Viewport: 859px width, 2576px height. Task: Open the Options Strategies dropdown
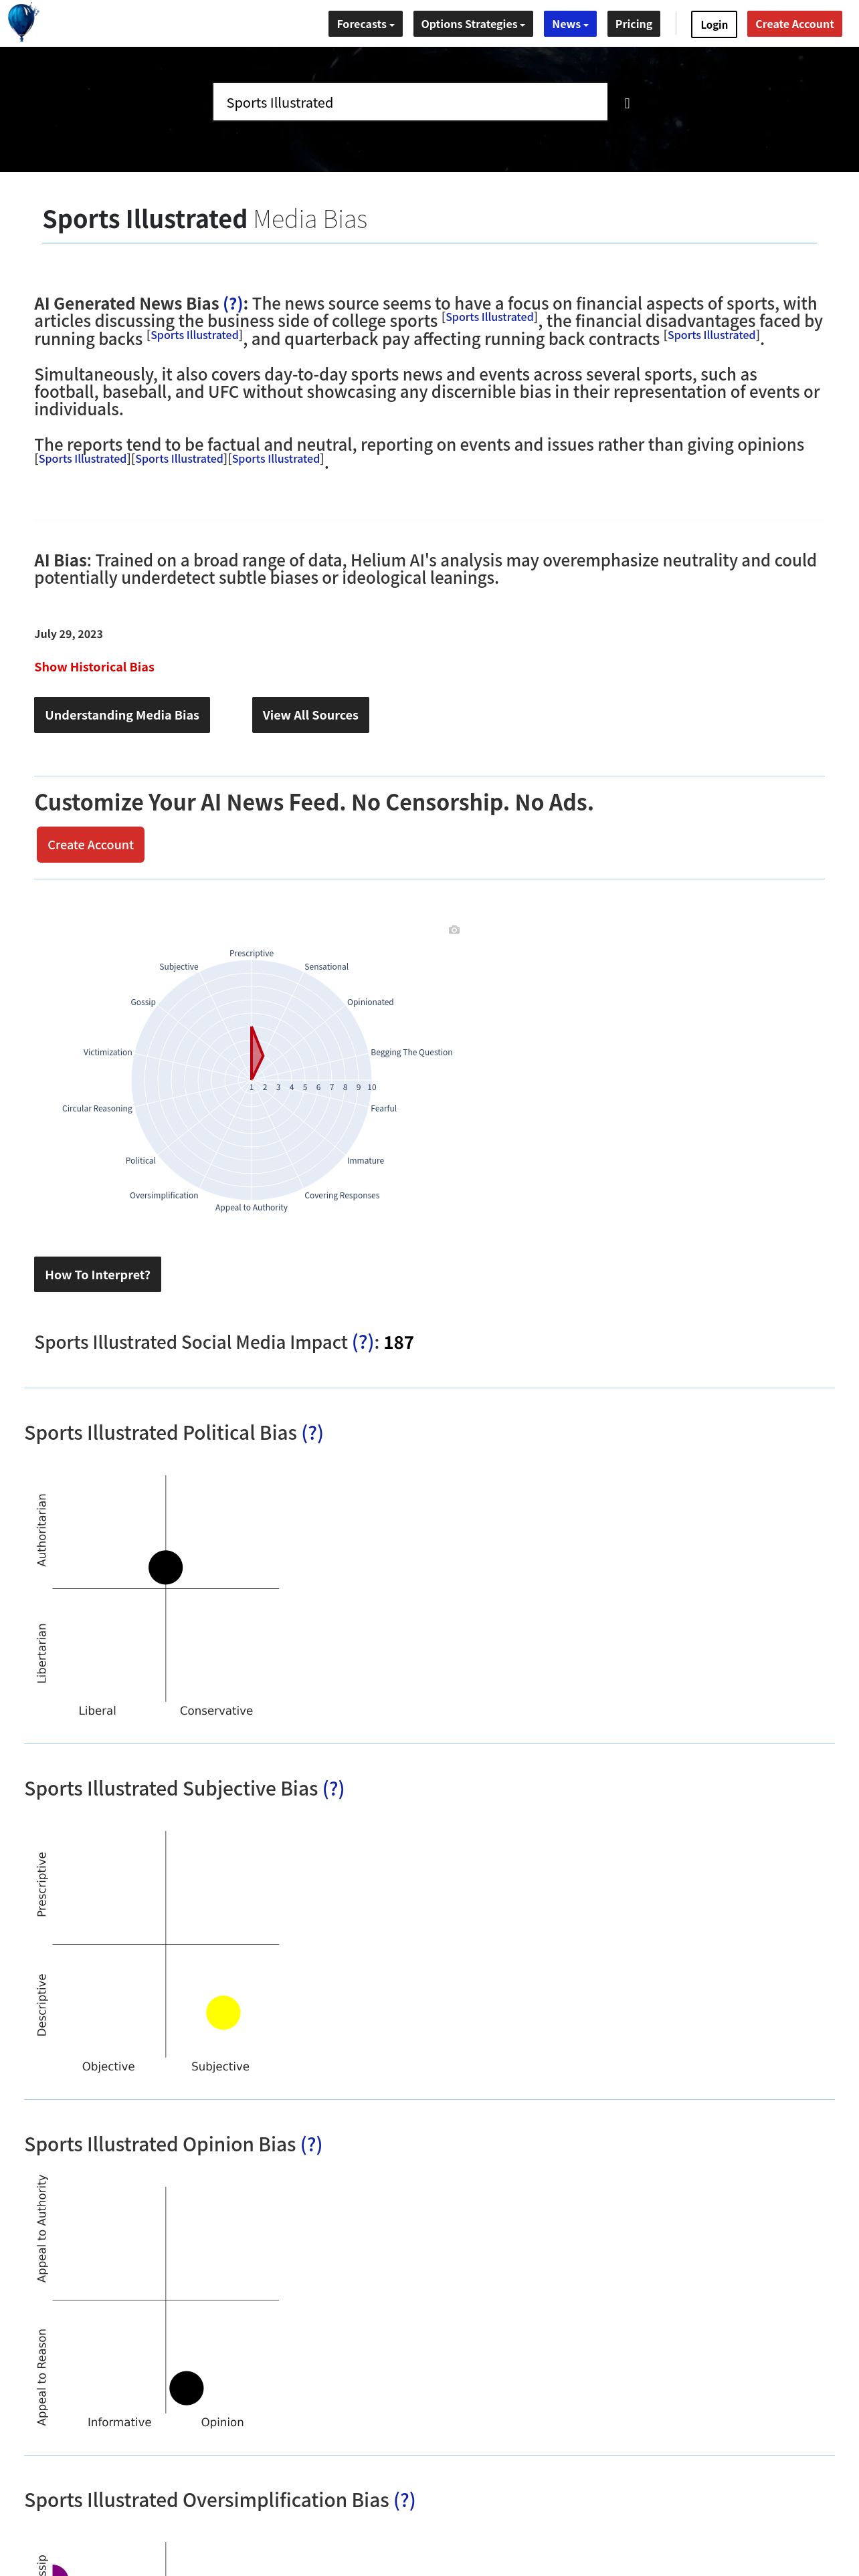tap(472, 24)
